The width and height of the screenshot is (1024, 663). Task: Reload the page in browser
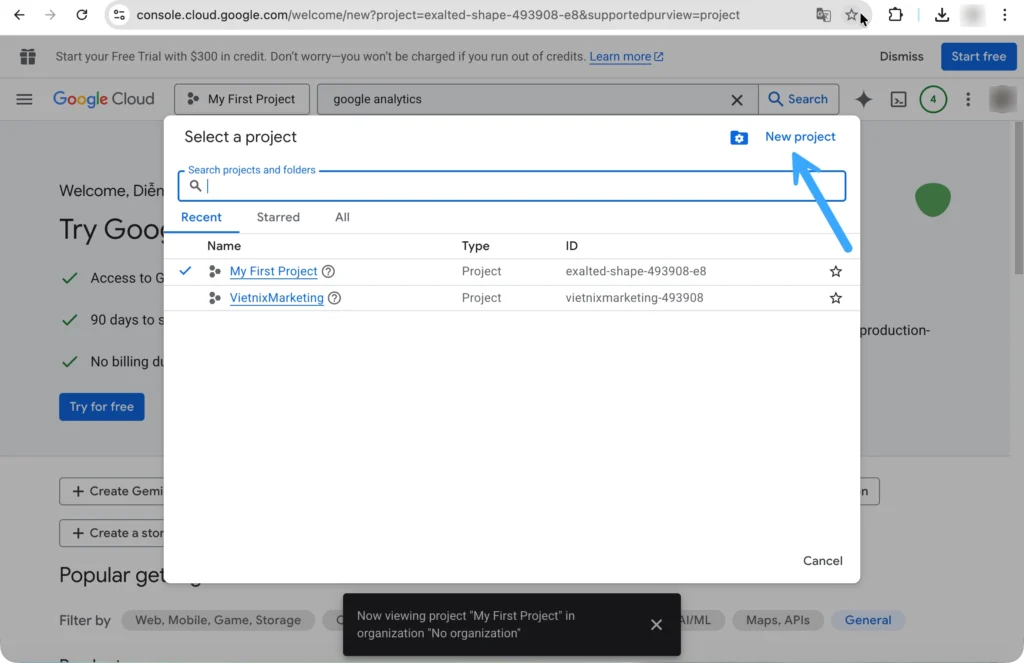82,15
